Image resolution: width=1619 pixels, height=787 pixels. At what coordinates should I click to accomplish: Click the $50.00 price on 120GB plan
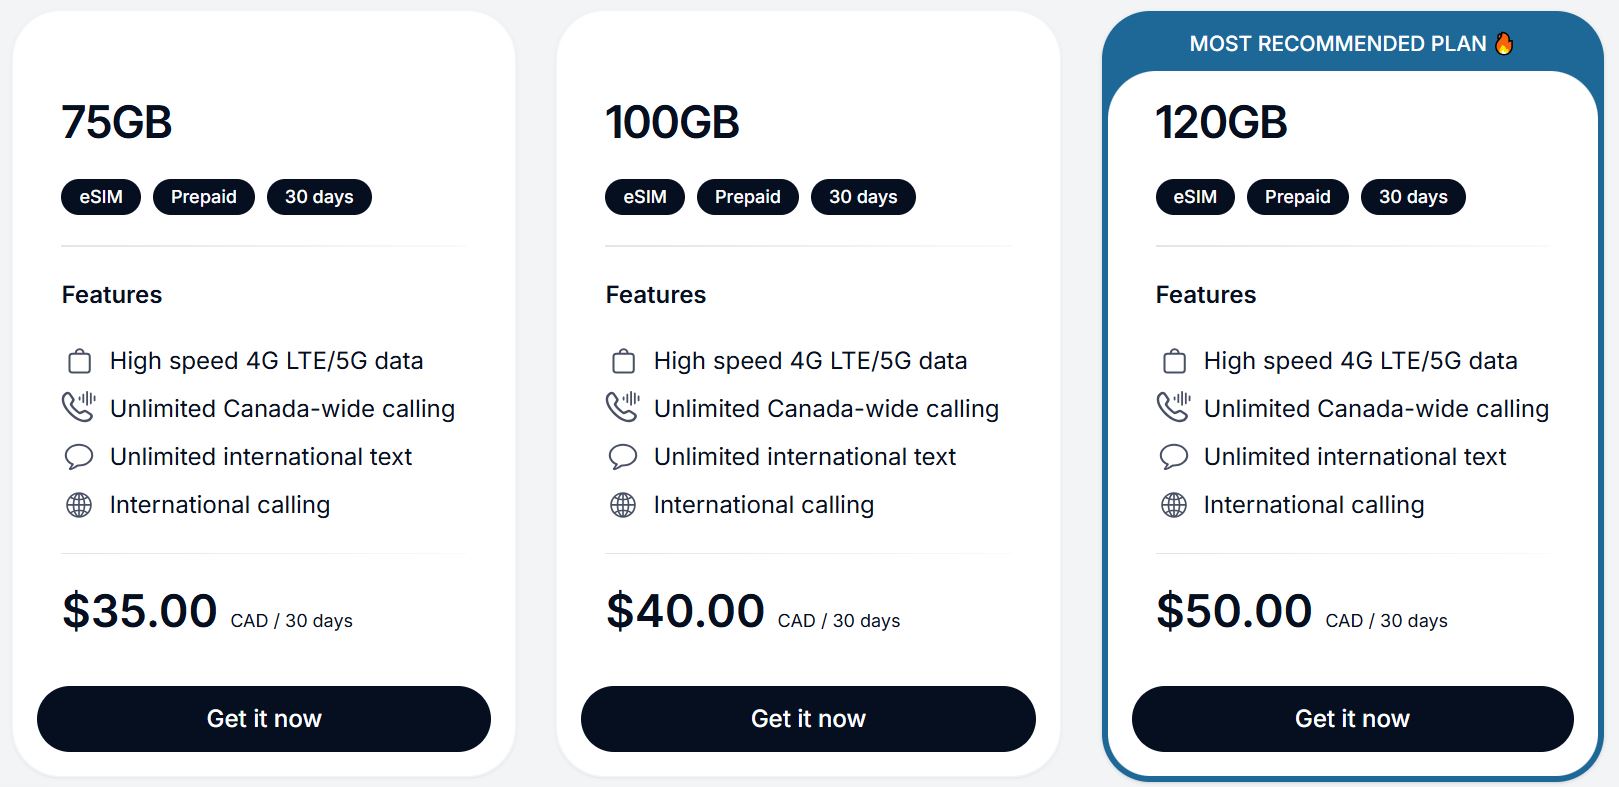point(1234,611)
